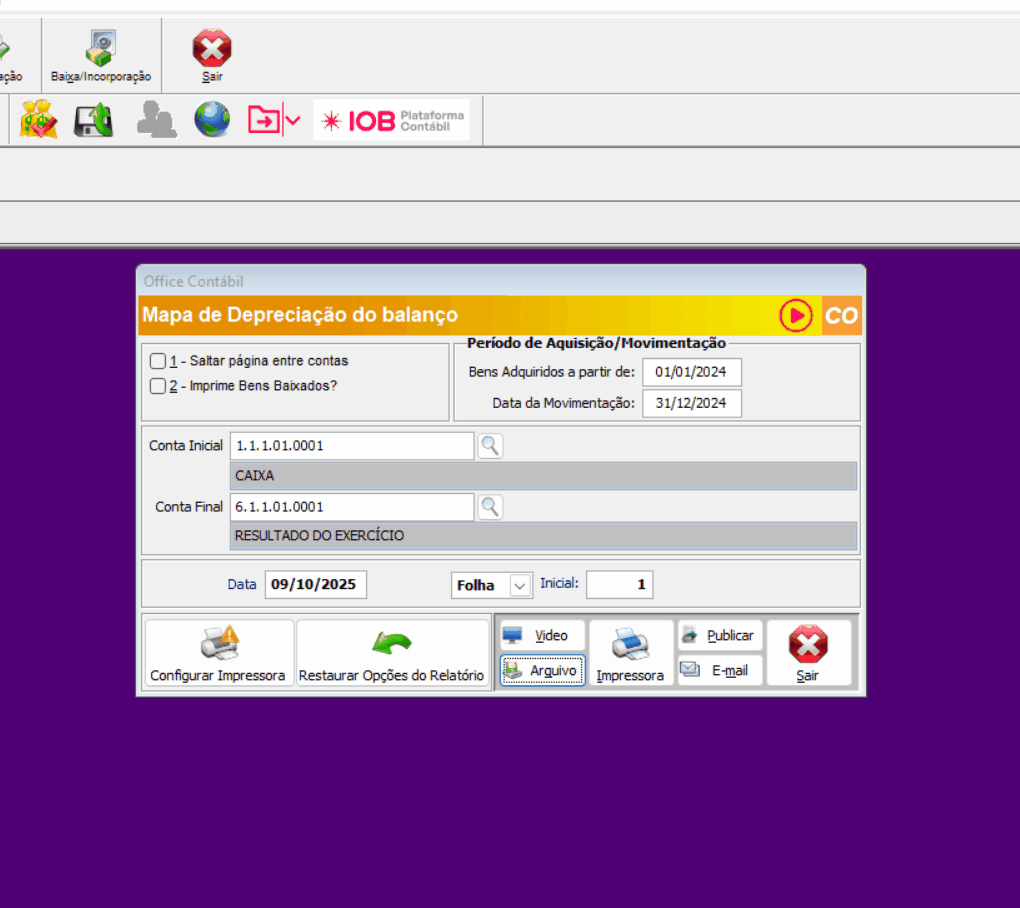This screenshot has height=908, width=1020.
Task: Enable Saltar página entre contas checkbox
Action: pyautogui.click(x=157, y=361)
